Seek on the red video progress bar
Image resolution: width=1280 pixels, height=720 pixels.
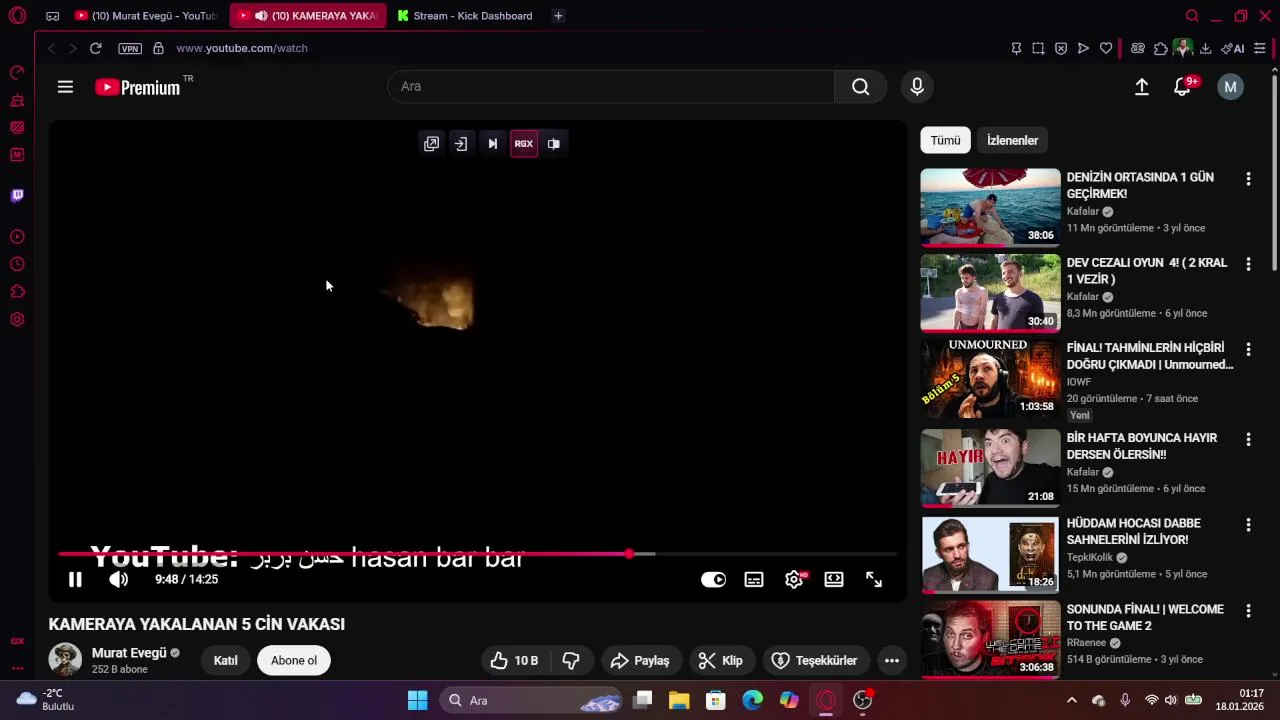[x=477, y=554]
